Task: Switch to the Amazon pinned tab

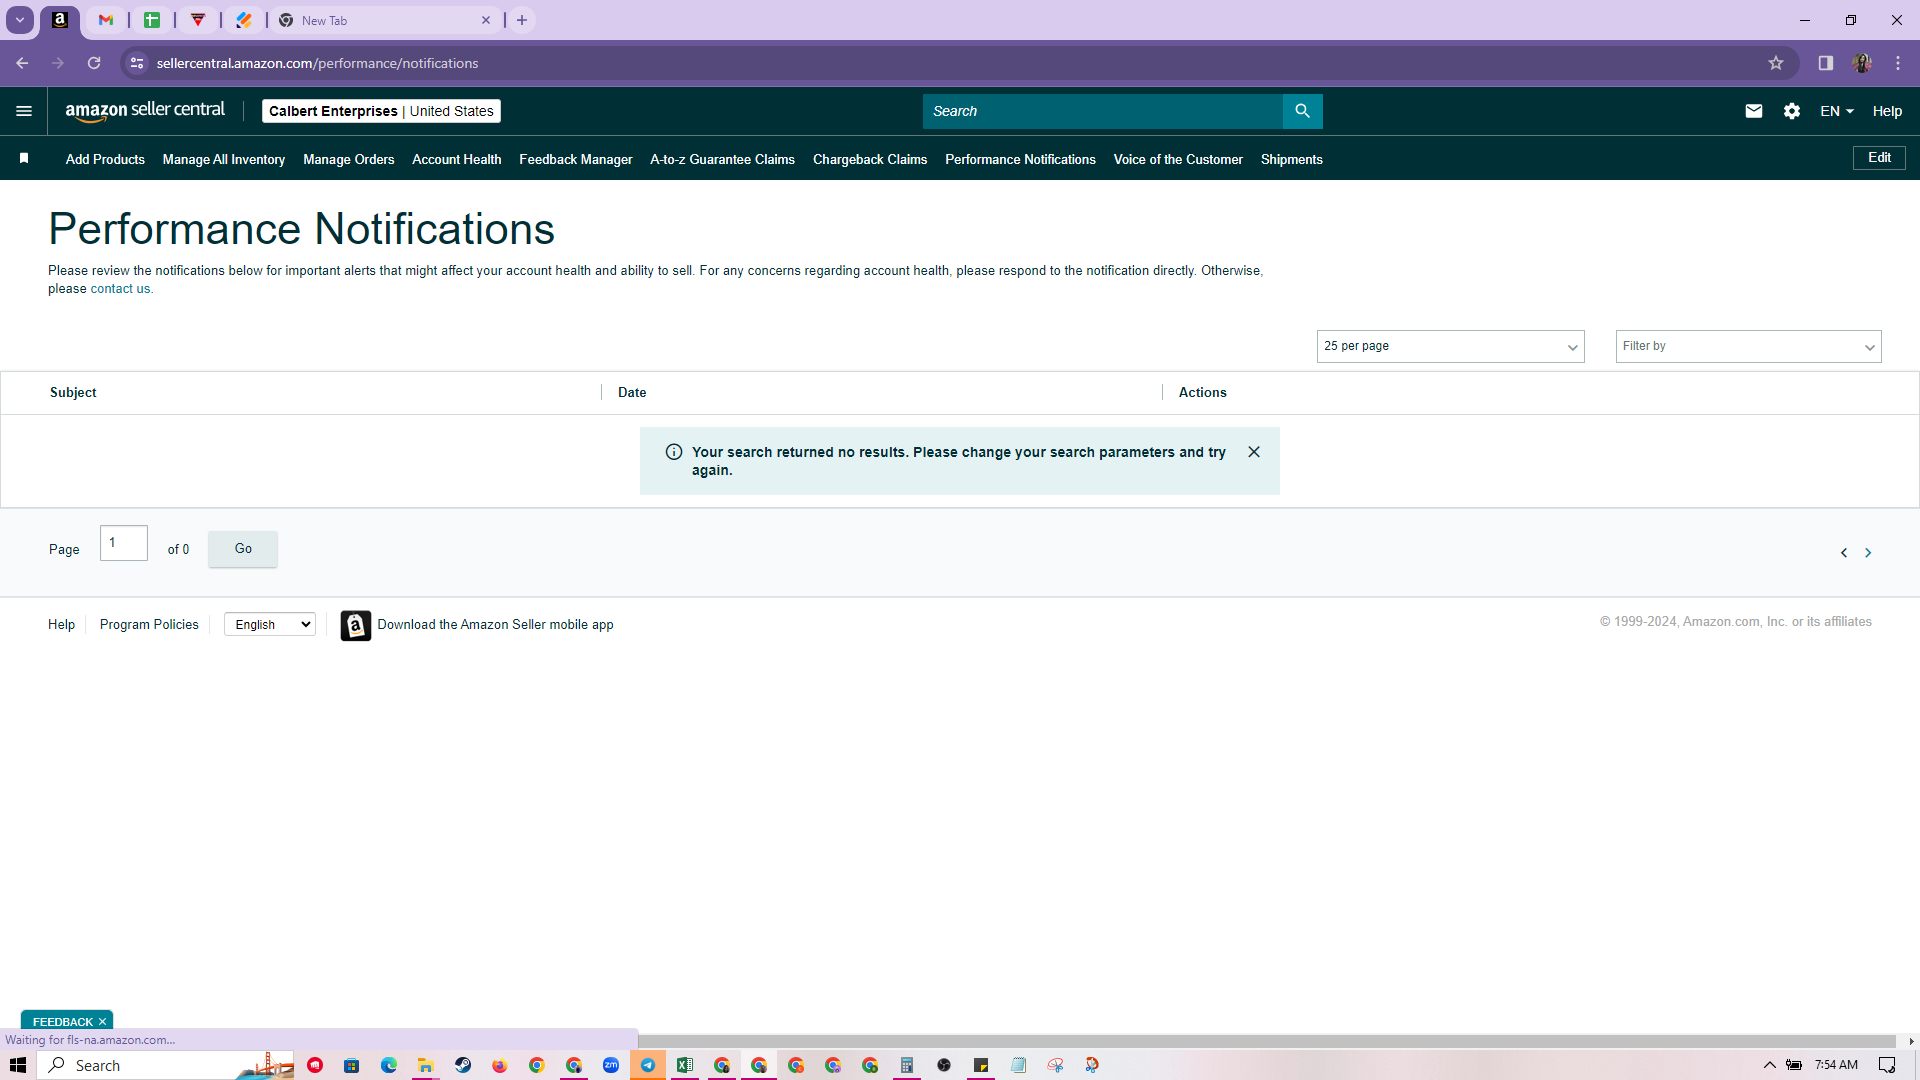Action: click(60, 20)
